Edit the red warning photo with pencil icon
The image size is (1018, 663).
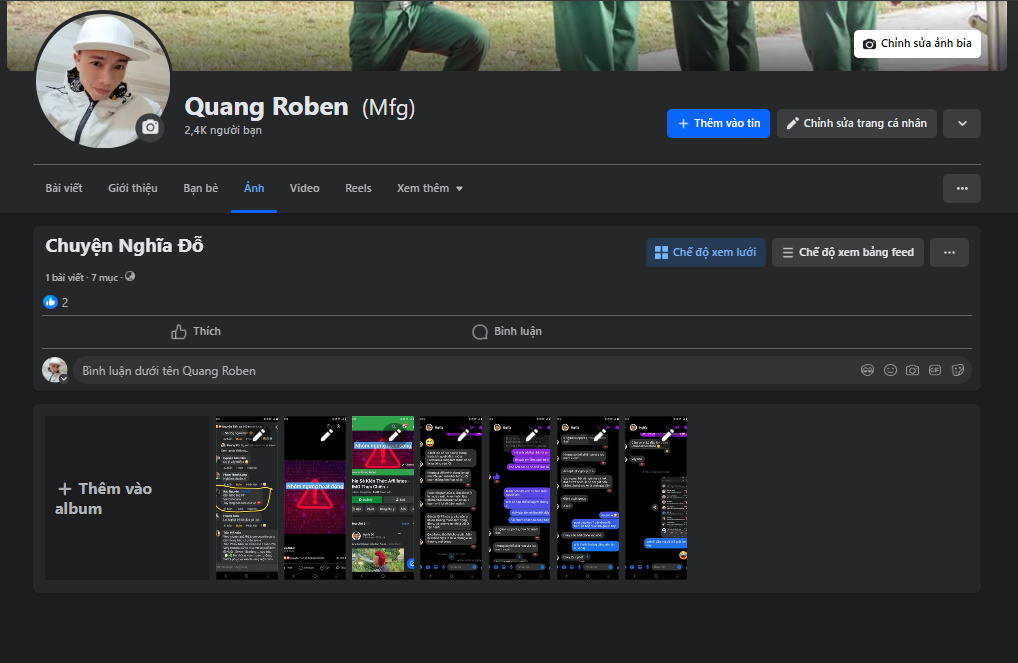point(326,434)
